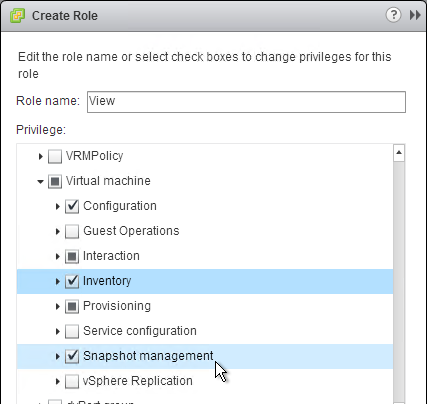Select the Provisioning tree item label
The width and height of the screenshot is (427, 404).
[x=117, y=306]
